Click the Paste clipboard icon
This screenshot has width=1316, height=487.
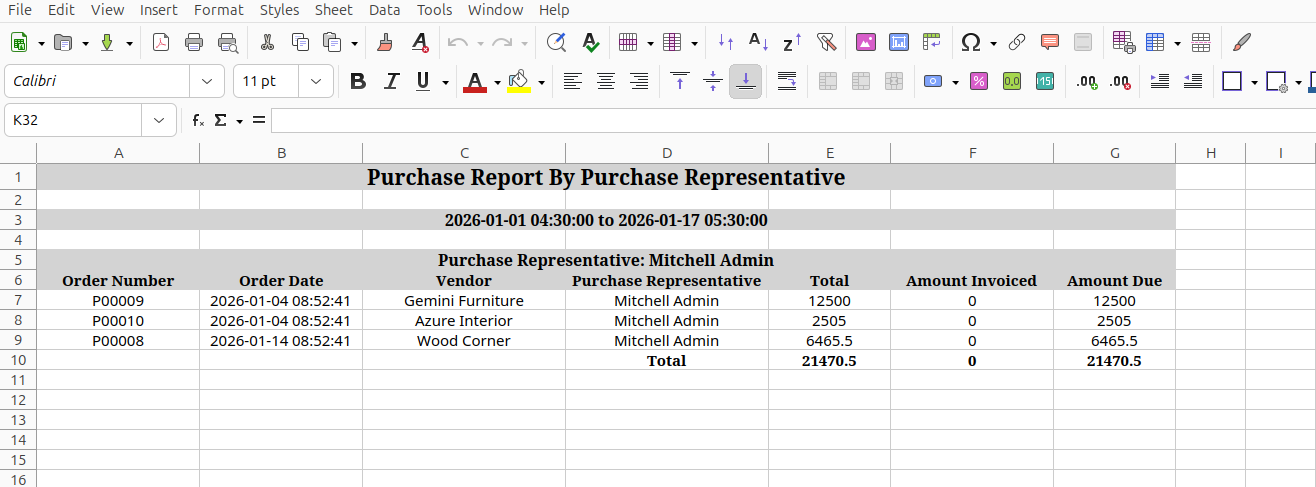point(332,43)
